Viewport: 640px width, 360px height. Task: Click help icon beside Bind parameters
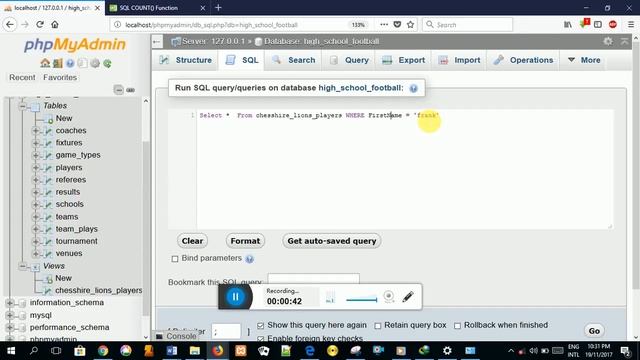[249, 259]
